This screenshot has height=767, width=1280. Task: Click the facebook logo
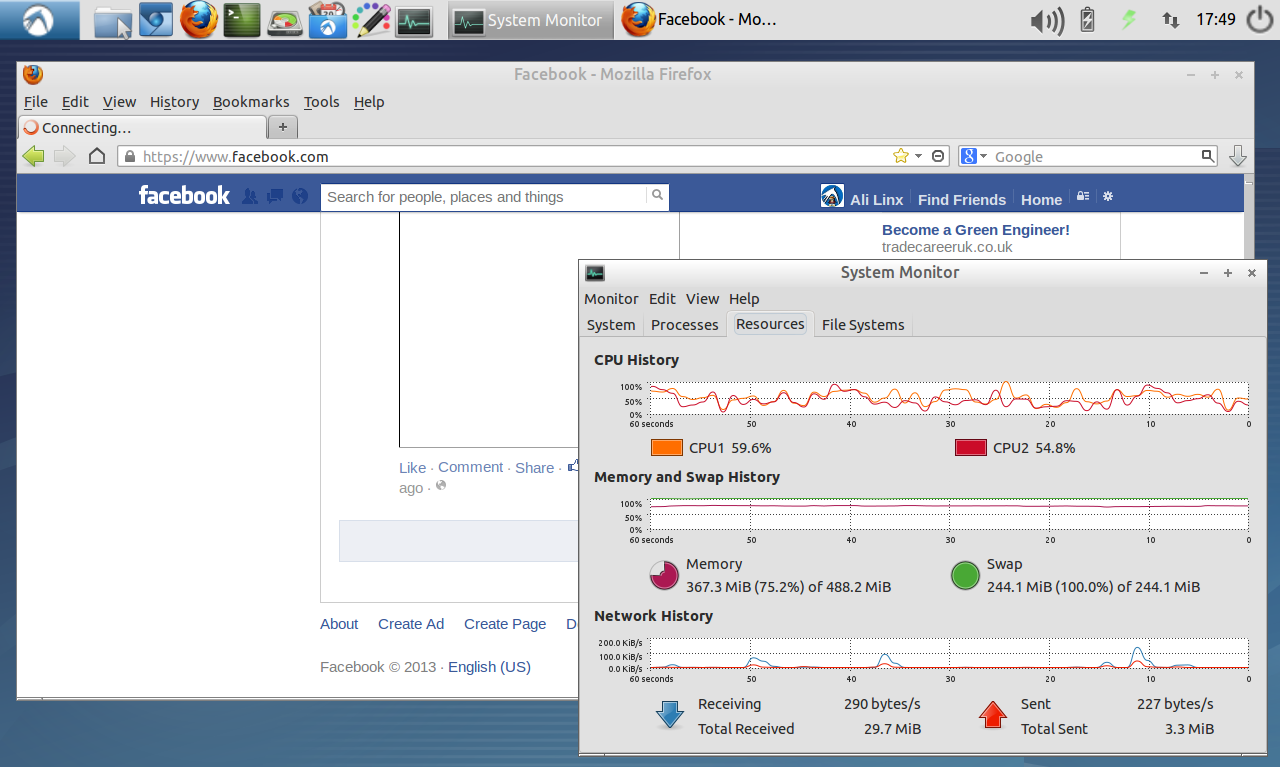pos(184,196)
